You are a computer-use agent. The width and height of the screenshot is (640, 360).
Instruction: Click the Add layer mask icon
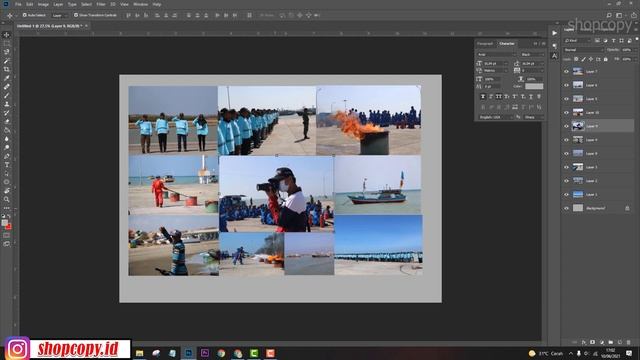coord(593,342)
